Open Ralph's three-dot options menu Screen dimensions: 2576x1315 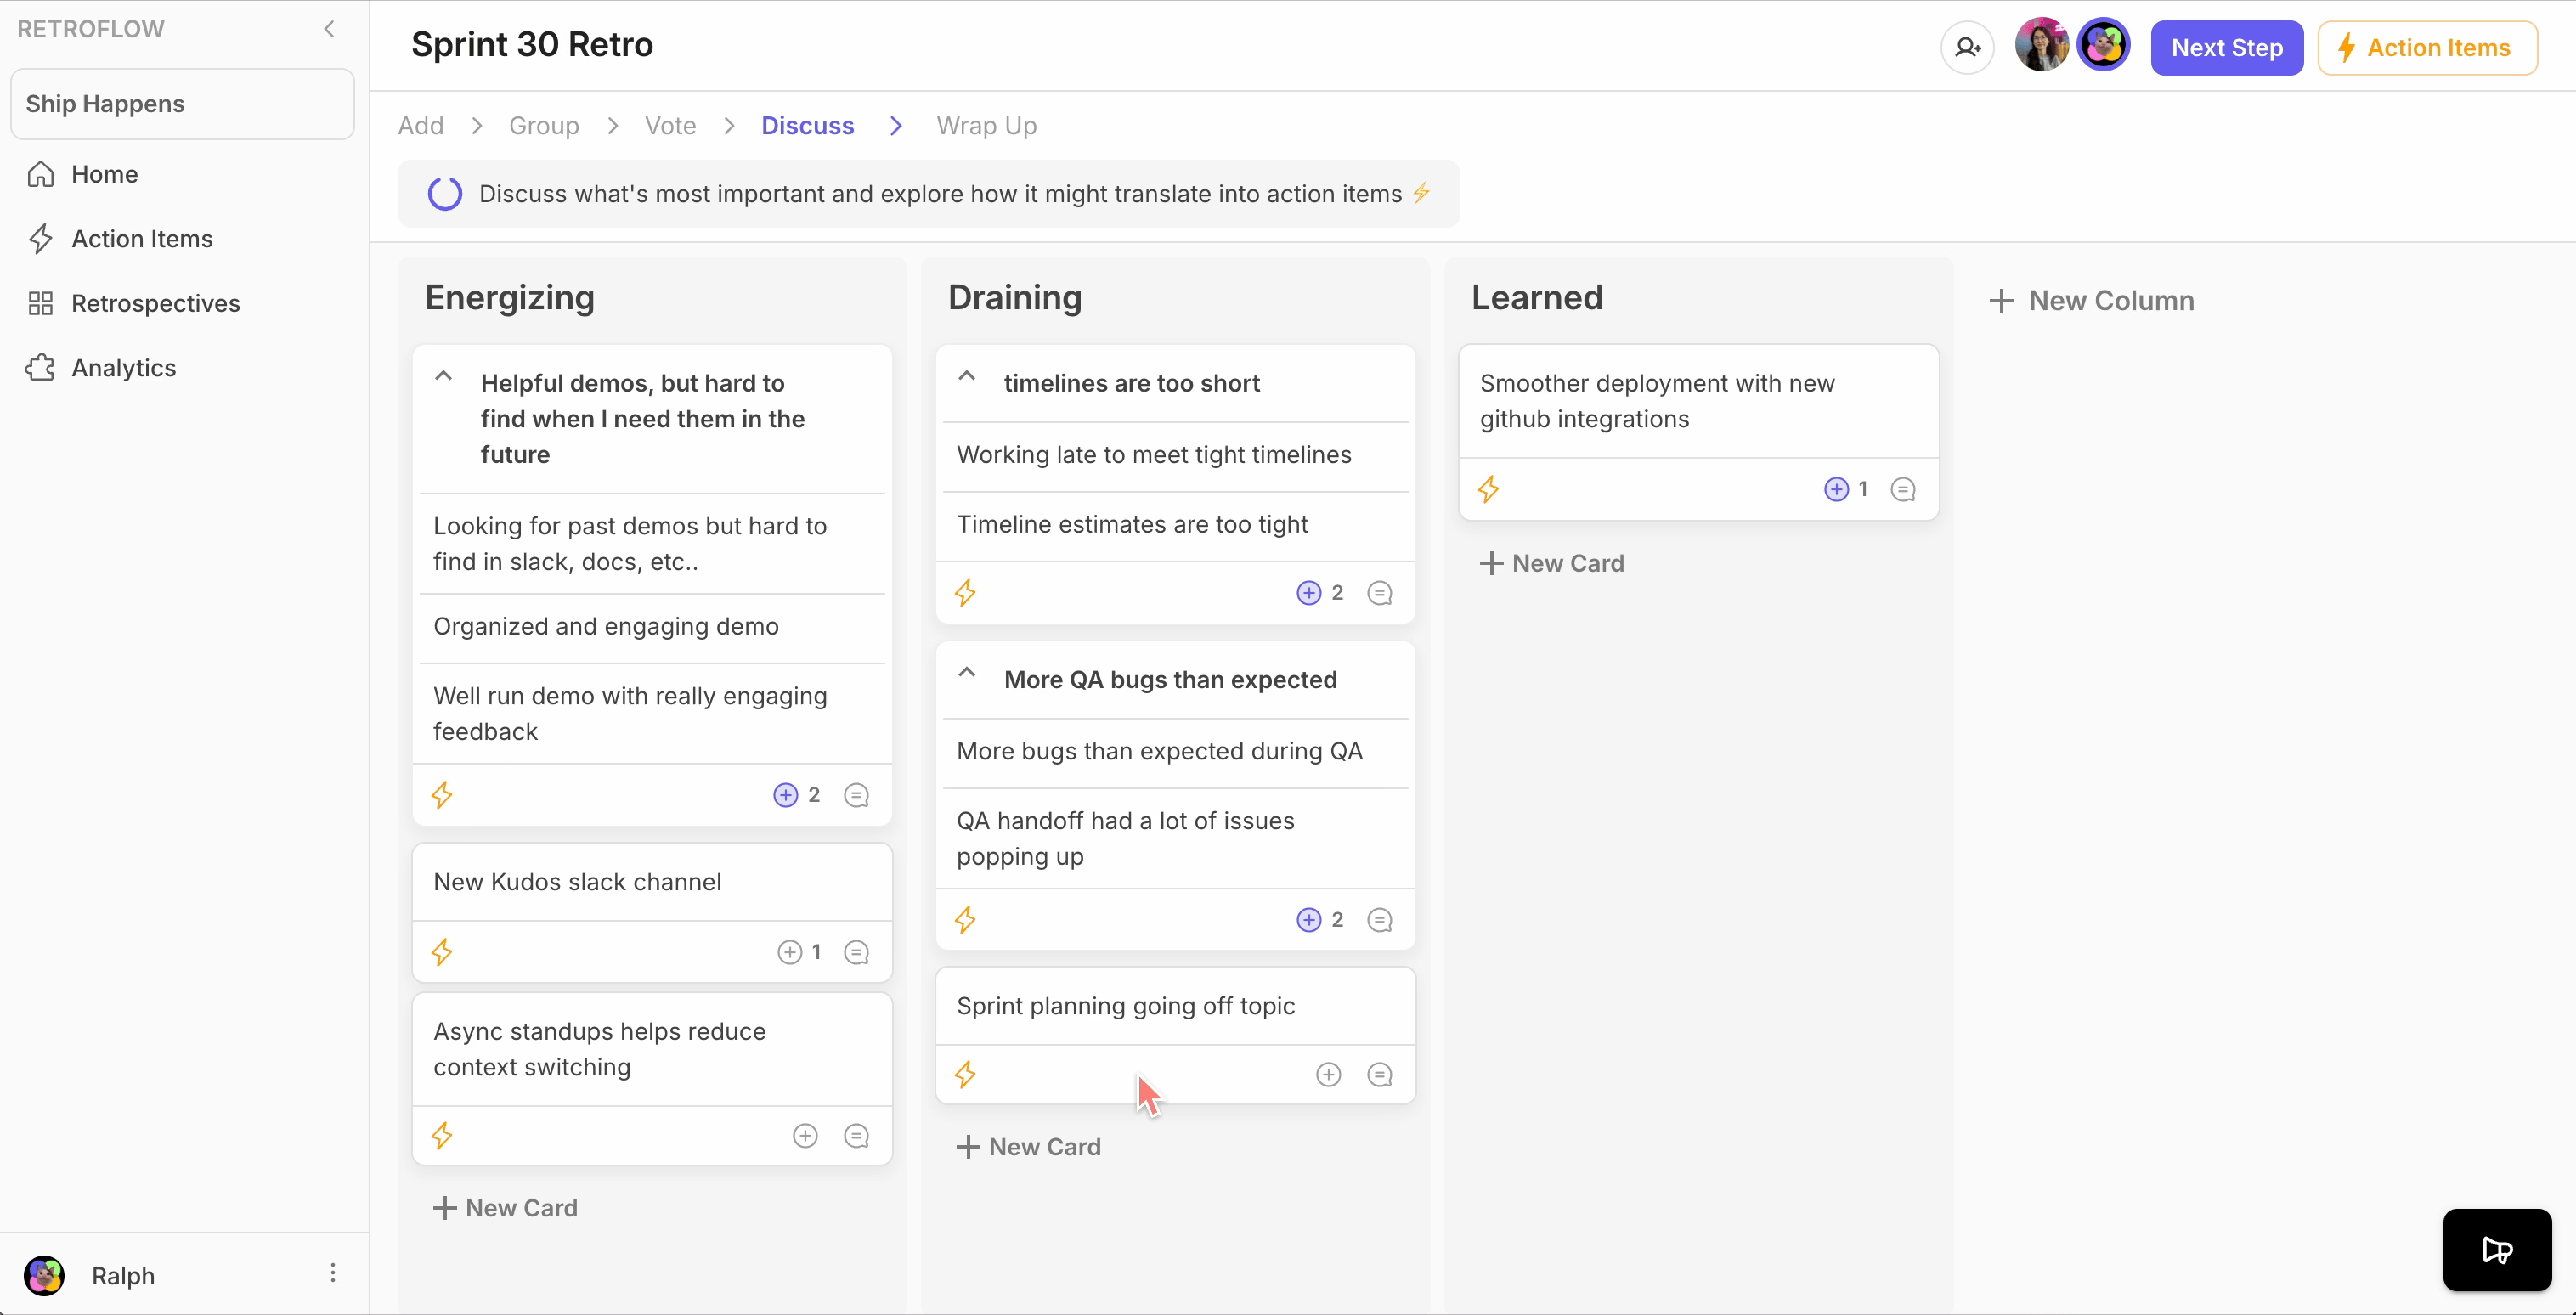point(333,1273)
